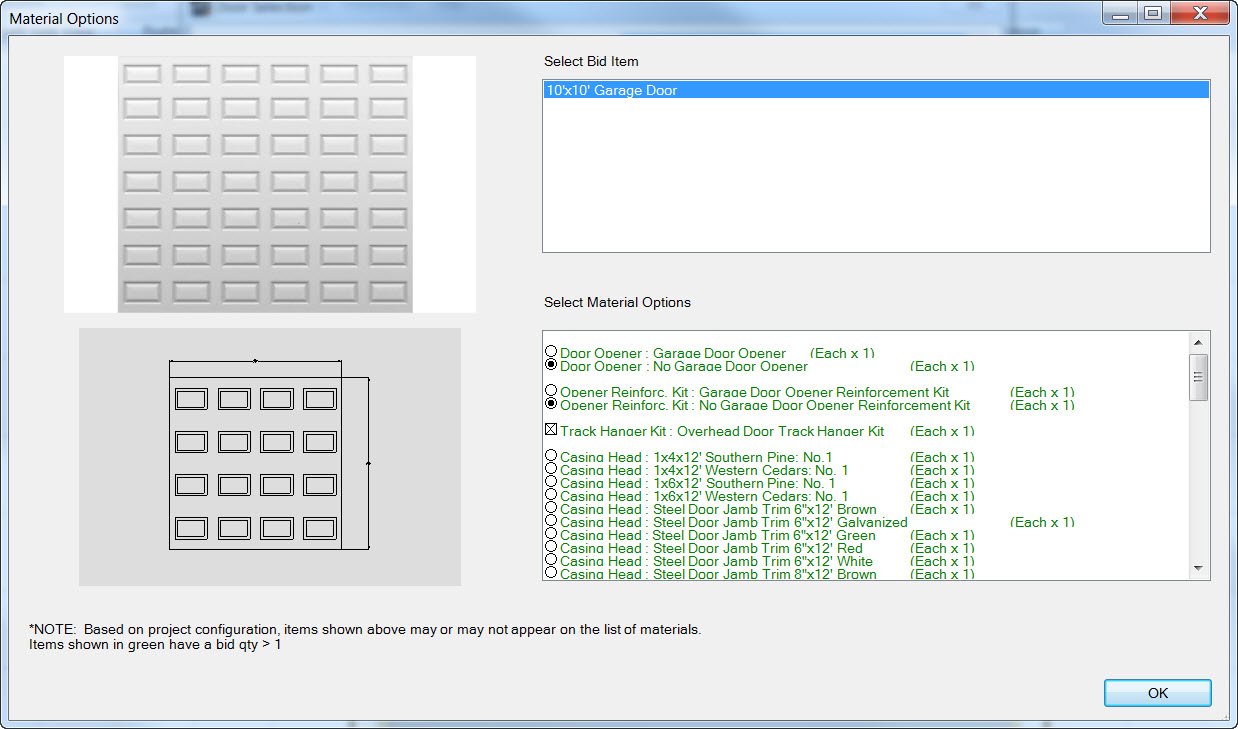Close the Material Options dialog

(x=1198, y=14)
